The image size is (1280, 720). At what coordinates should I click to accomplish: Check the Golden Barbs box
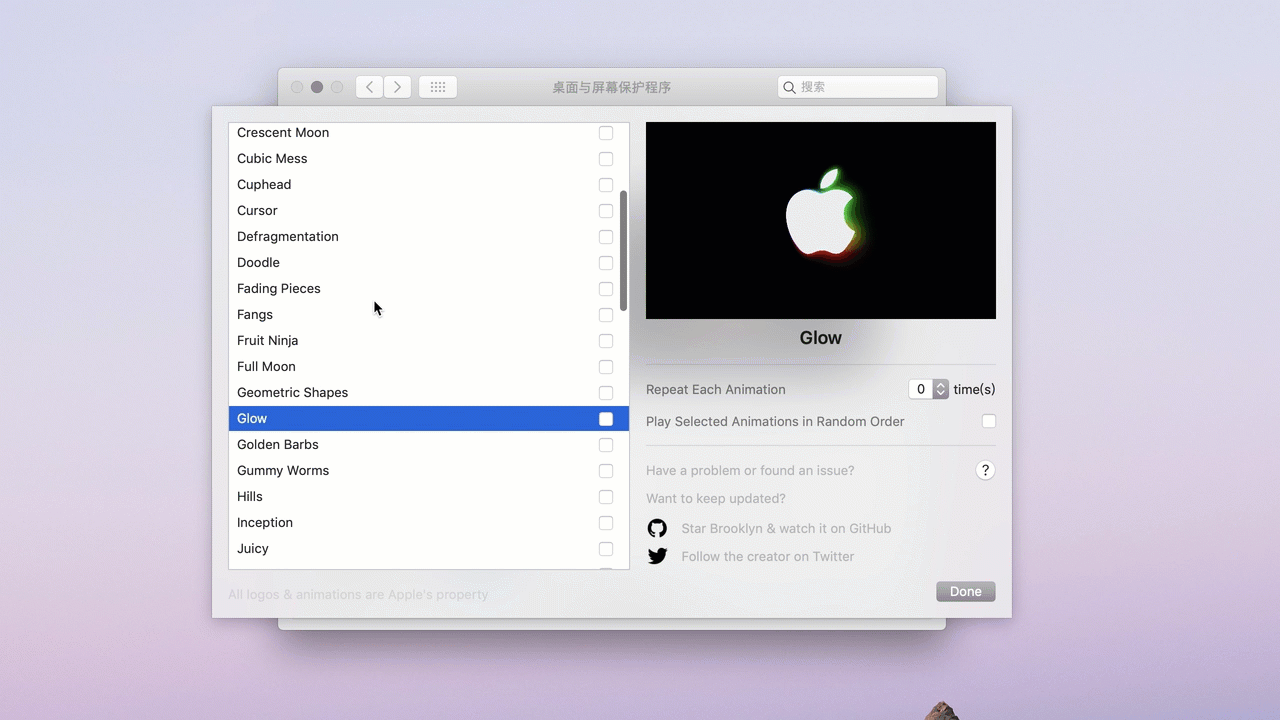coord(606,445)
